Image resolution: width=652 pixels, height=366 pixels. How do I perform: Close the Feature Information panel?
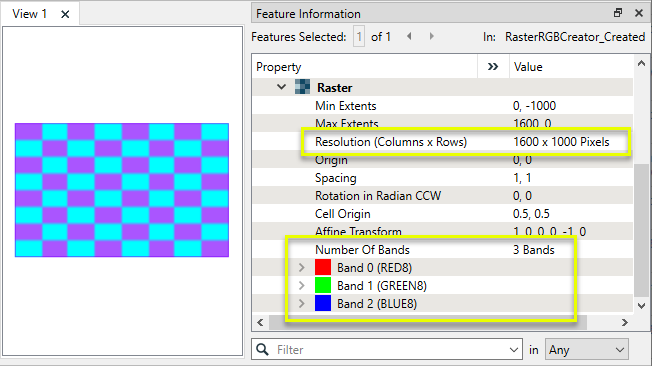tap(639, 13)
